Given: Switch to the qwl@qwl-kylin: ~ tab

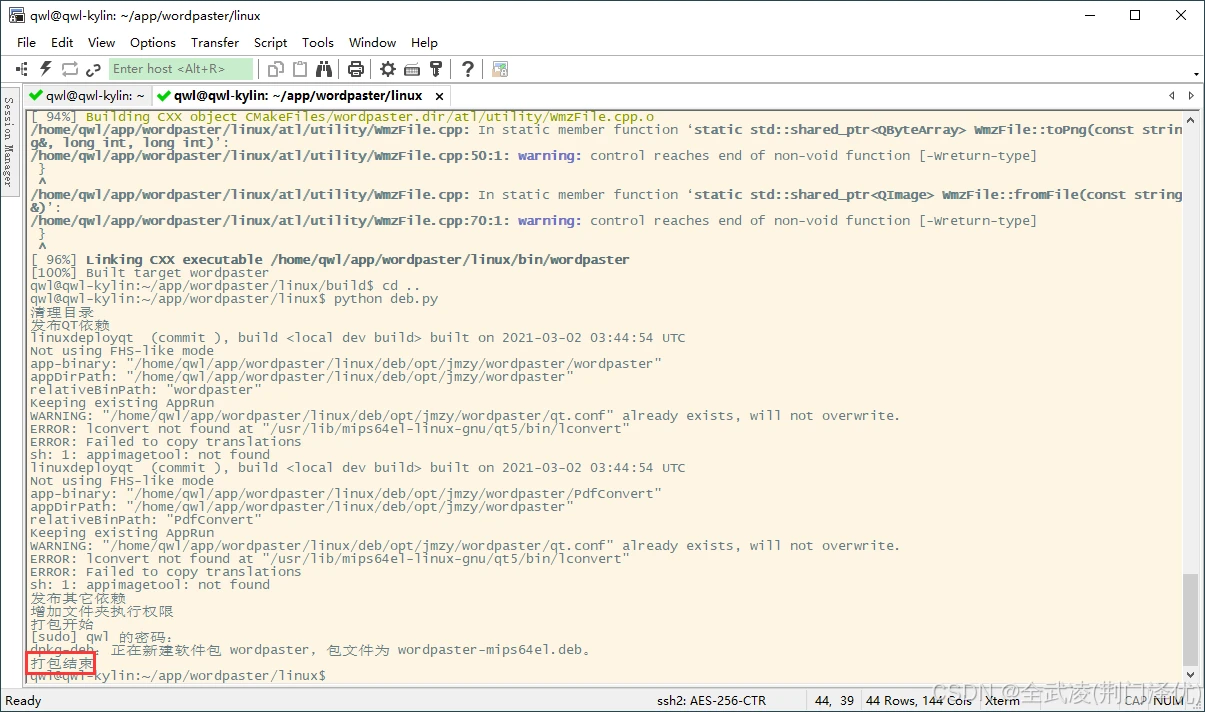Looking at the screenshot, I should tap(88, 96).
